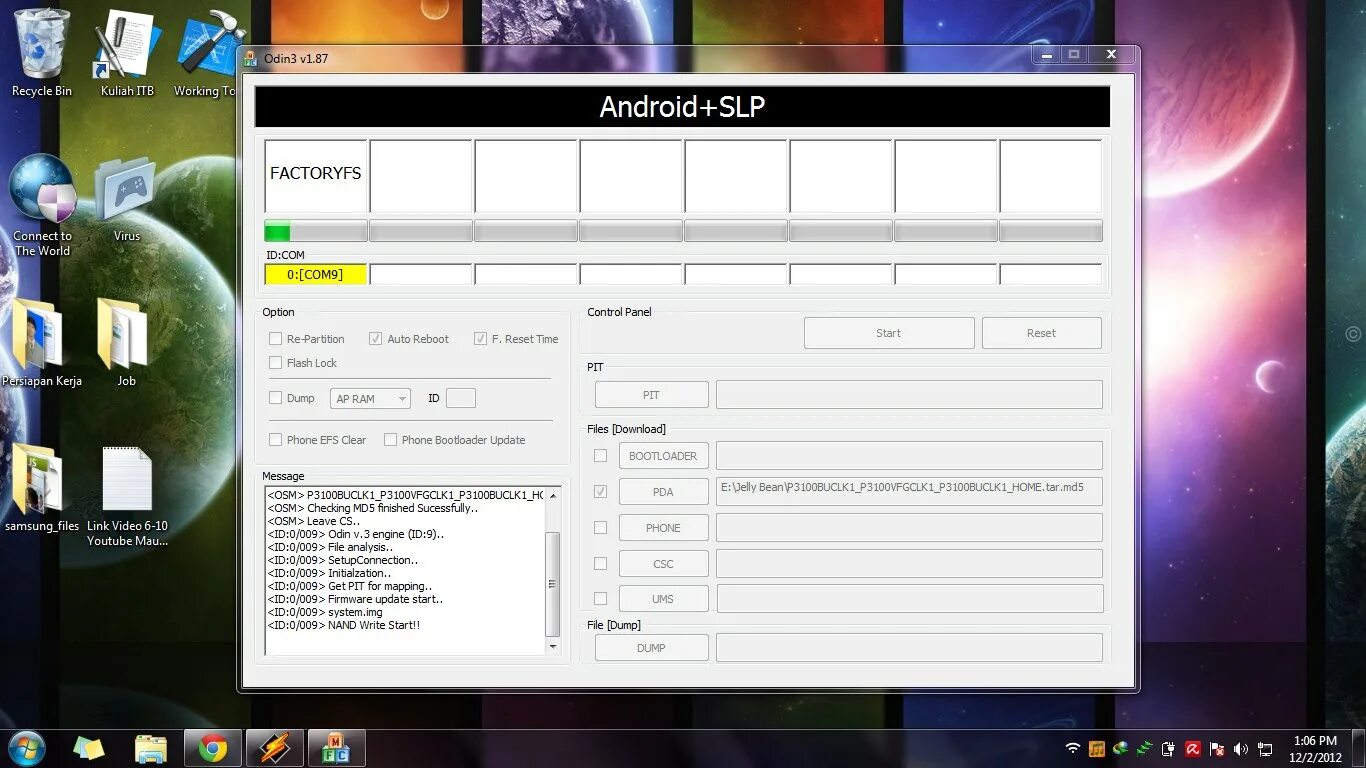Enable the Flash Lock checkbox
This screenshot has width=1366, height=768.
coord(275,363)
